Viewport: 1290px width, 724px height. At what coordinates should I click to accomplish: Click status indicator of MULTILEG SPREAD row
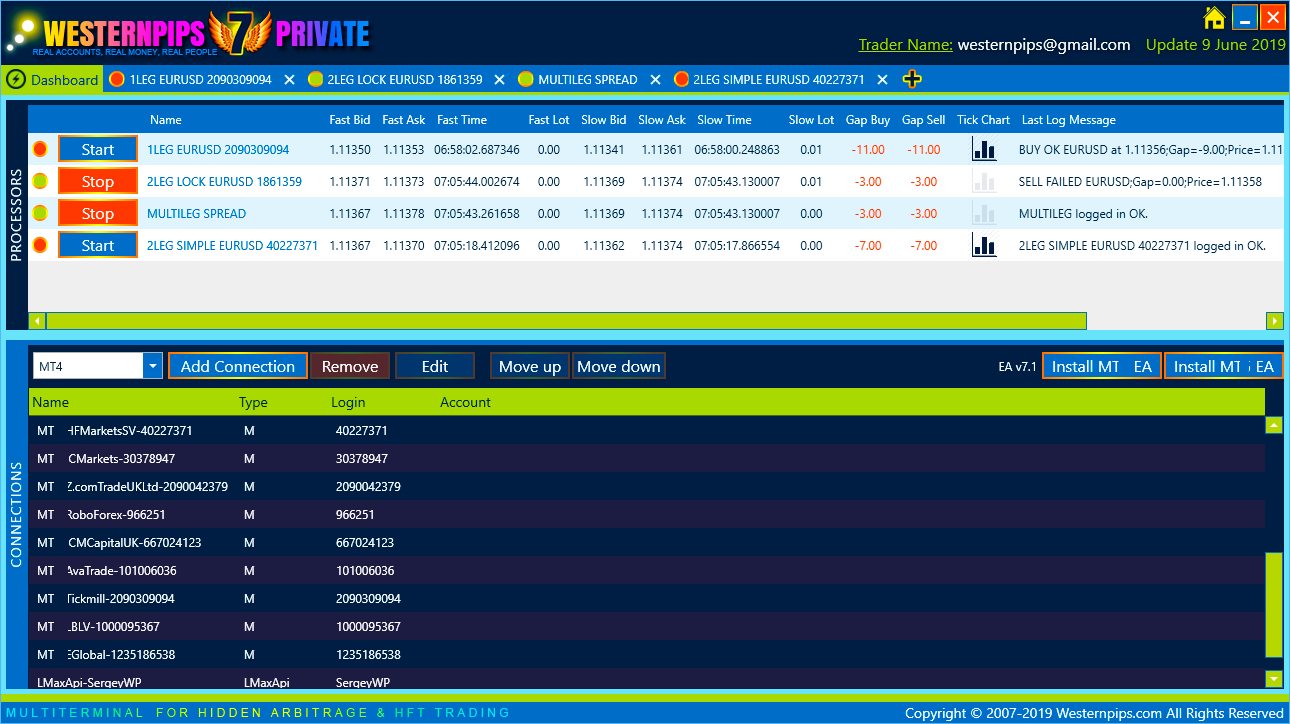tap(40, 213)
